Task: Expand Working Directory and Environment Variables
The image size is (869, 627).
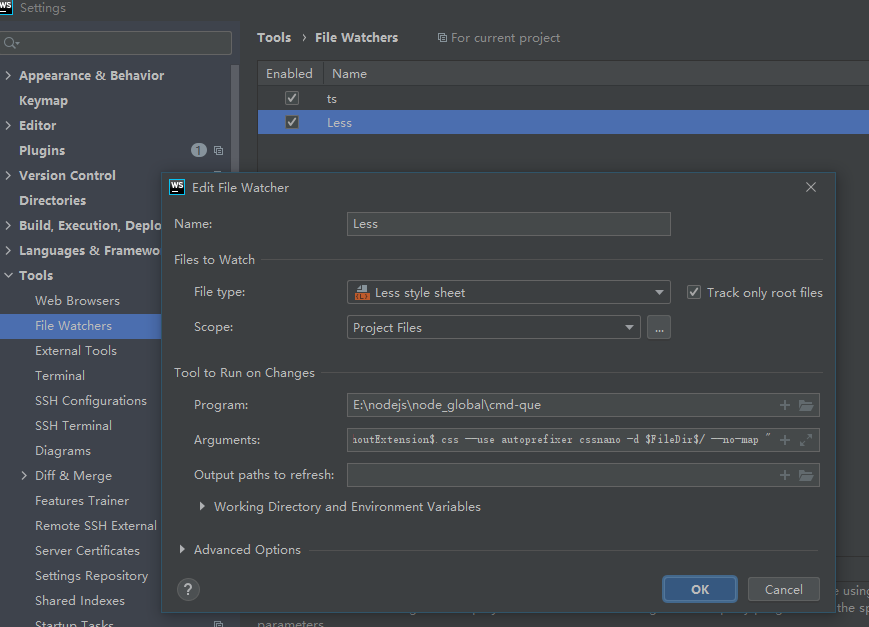Action: point(202,506)
